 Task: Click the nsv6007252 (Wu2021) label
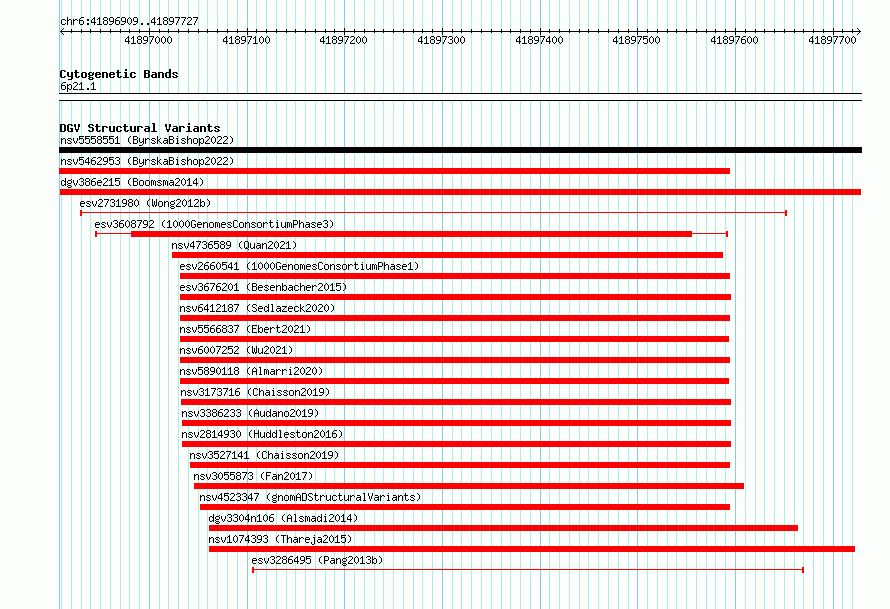pyautogui.click(x=236, y=350)
